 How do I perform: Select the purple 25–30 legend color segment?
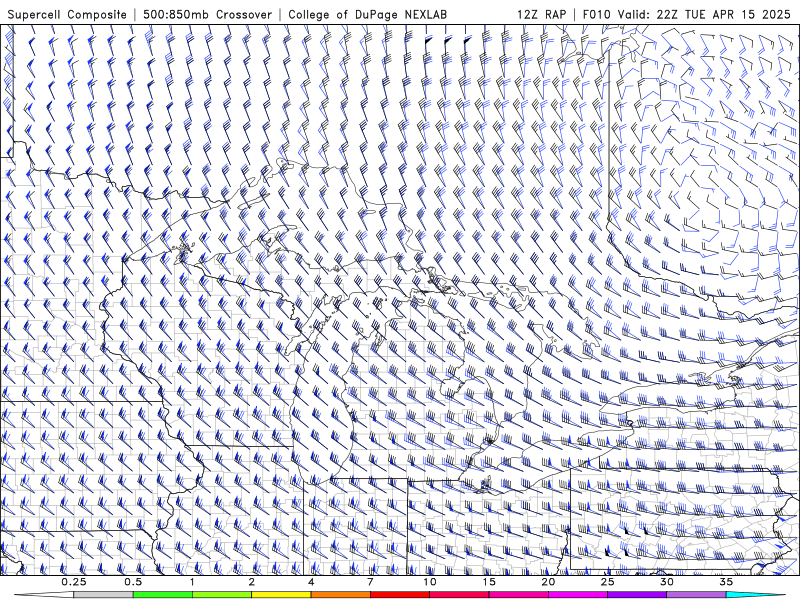pos(637,595)
